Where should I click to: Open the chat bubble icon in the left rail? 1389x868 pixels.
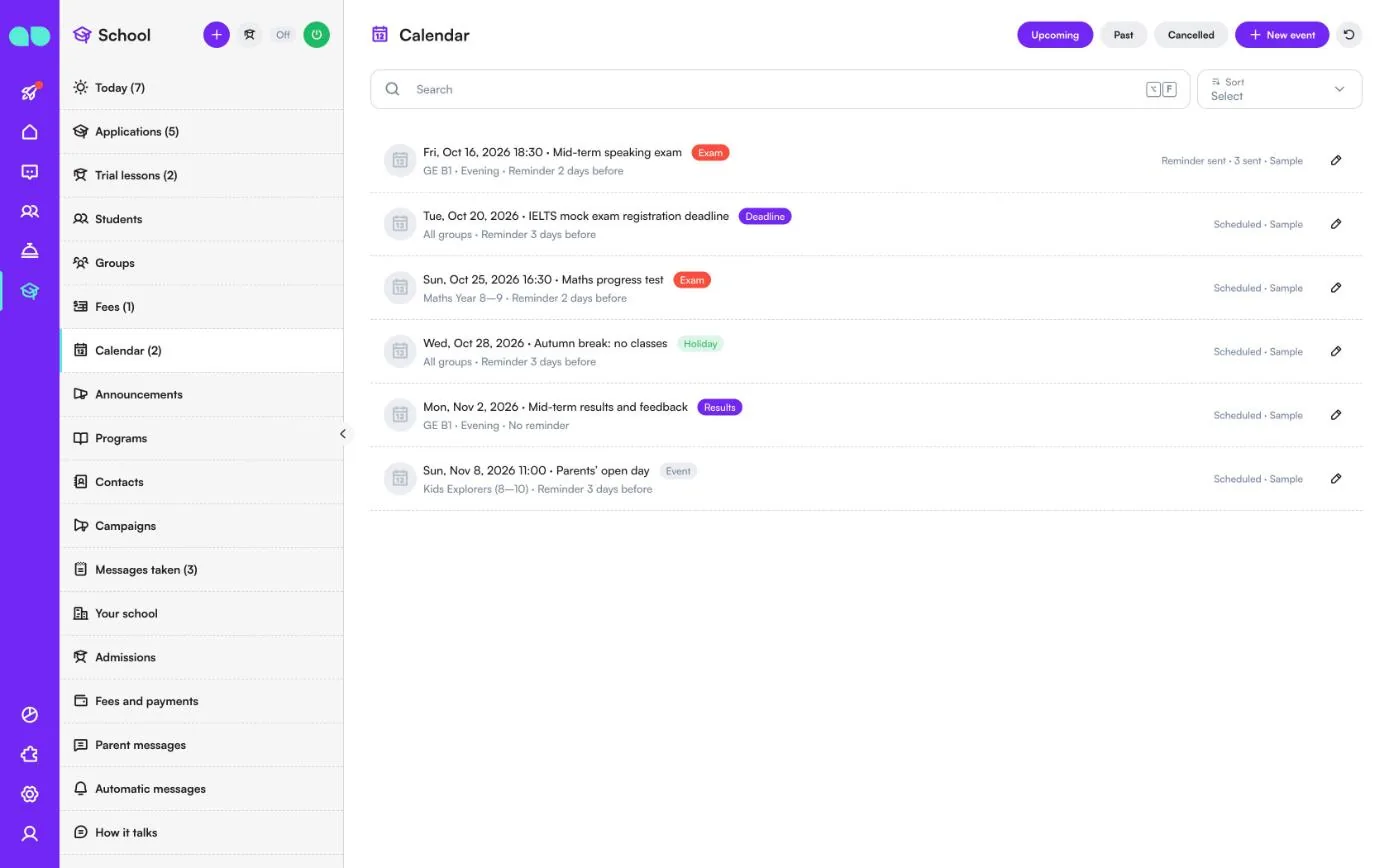tap(30, 172)
